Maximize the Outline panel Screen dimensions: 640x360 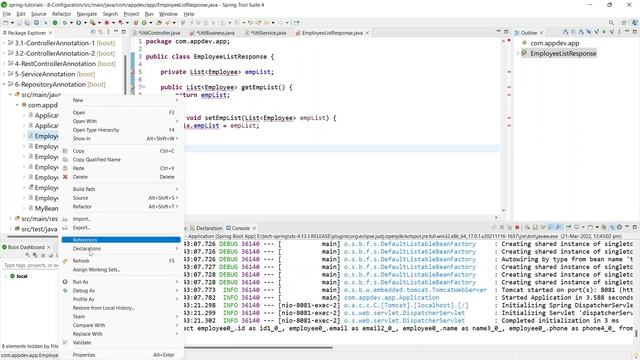point(634,32)
